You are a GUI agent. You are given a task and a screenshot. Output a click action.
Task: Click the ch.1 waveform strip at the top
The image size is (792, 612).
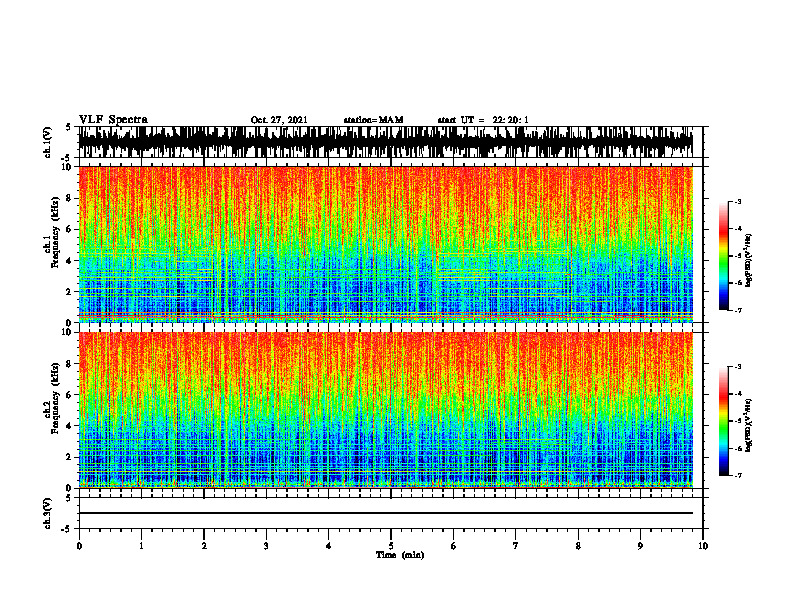(385, 142)
